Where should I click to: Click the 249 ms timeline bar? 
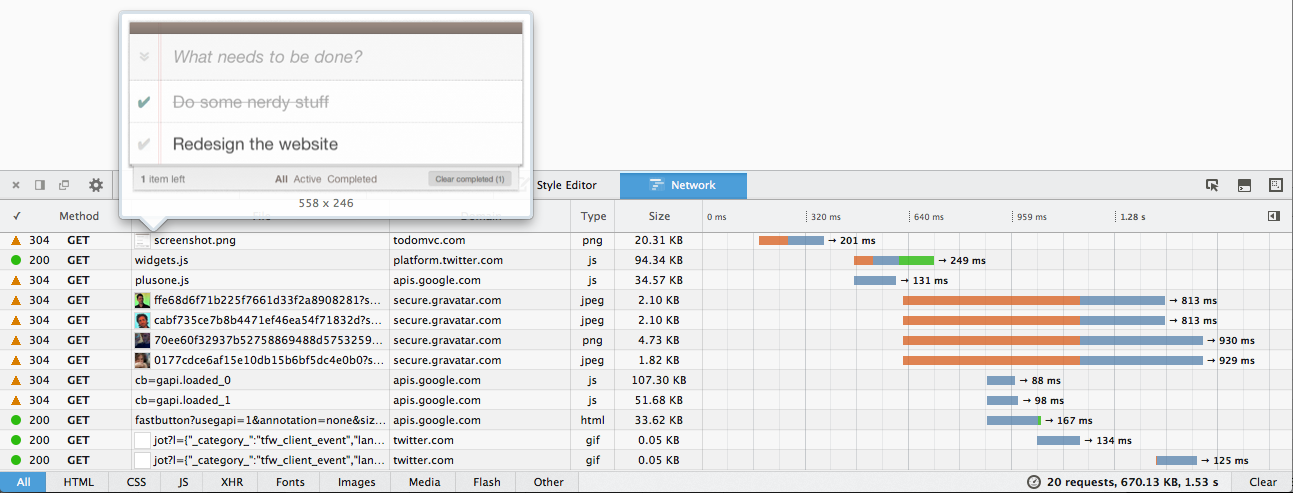[894, 260]
